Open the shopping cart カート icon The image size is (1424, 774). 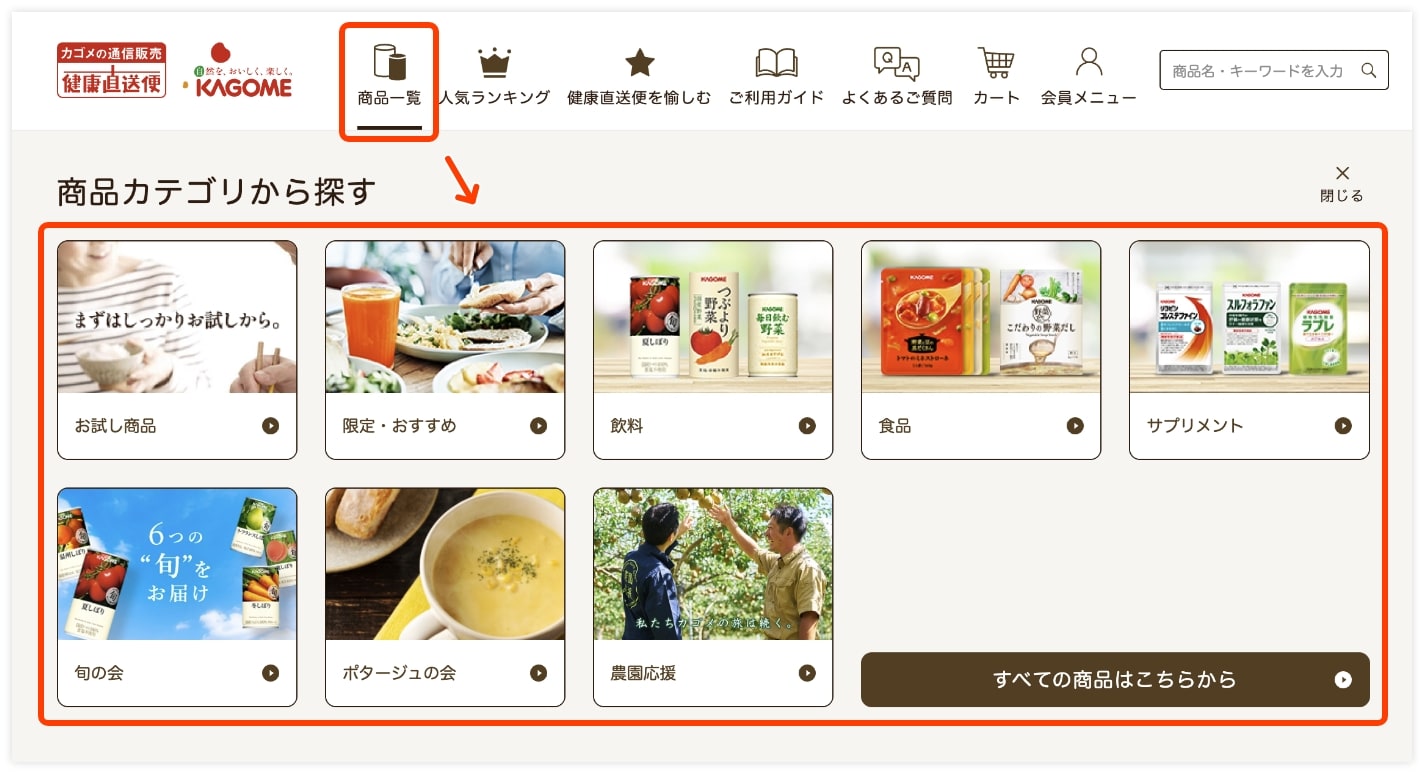click(x=996, y=63)
